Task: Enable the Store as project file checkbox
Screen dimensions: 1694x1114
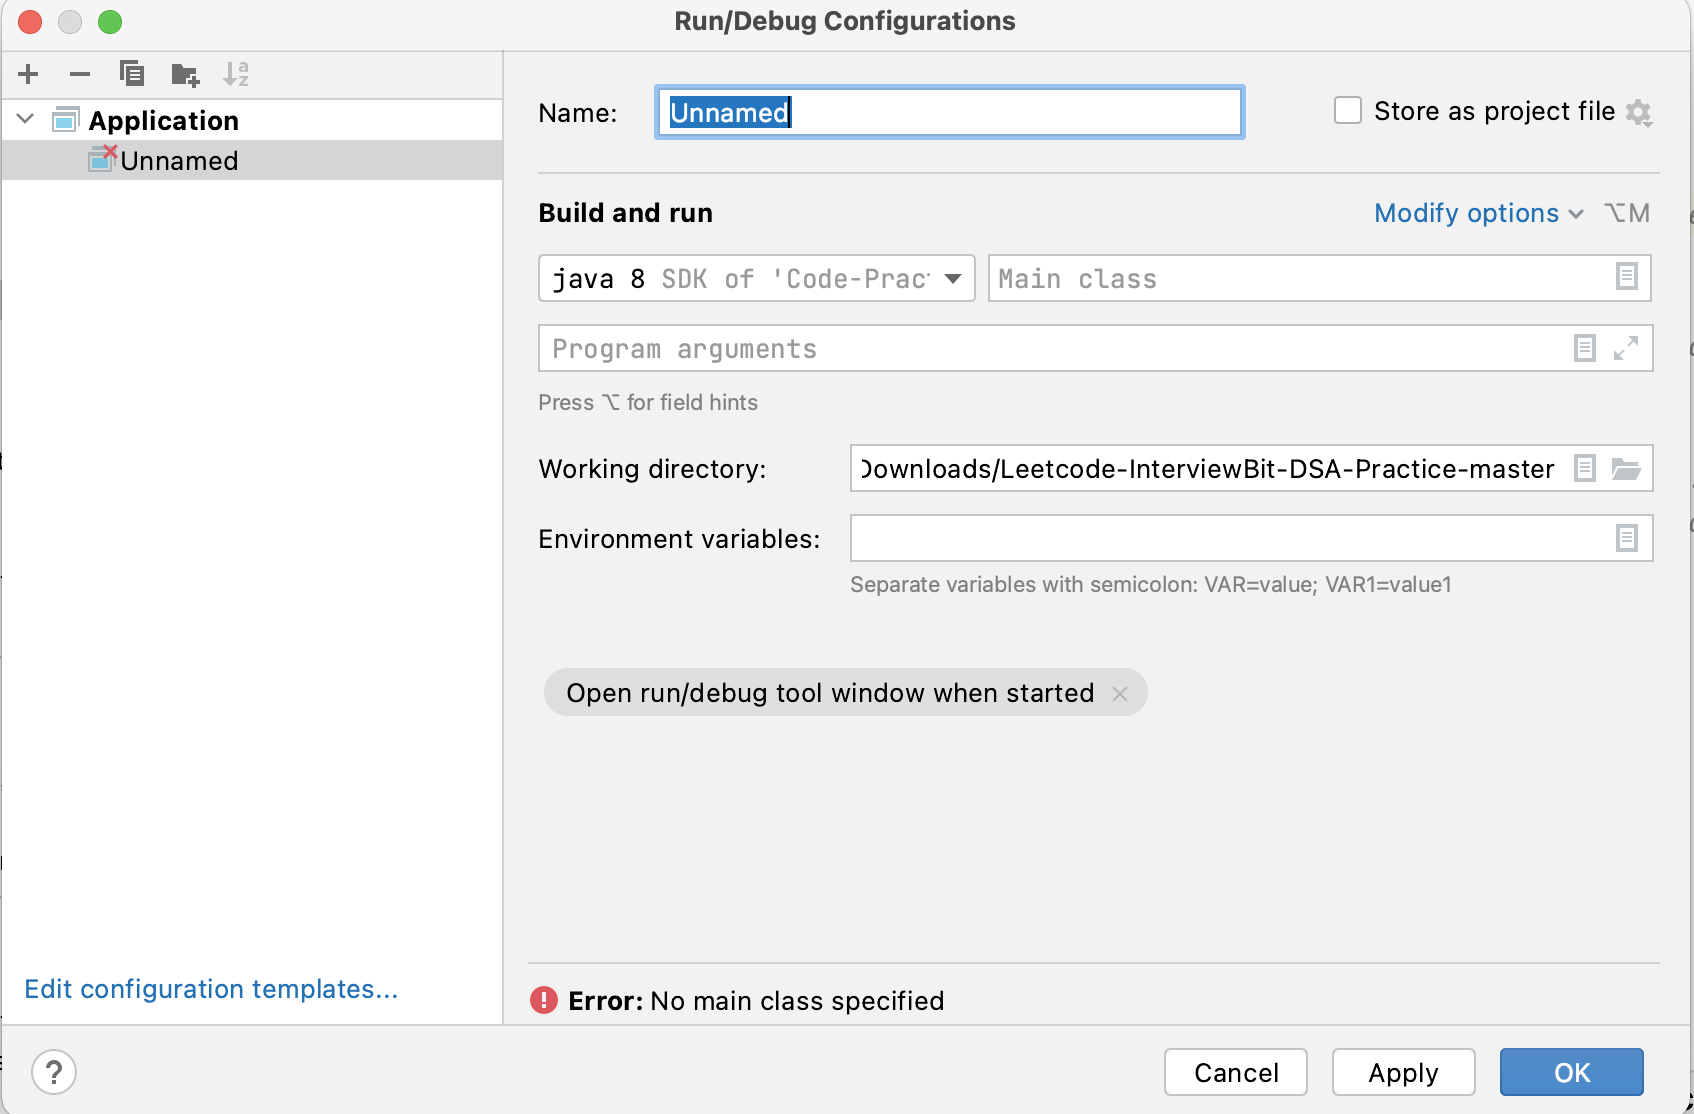Action: click(x=1348, y=111)
